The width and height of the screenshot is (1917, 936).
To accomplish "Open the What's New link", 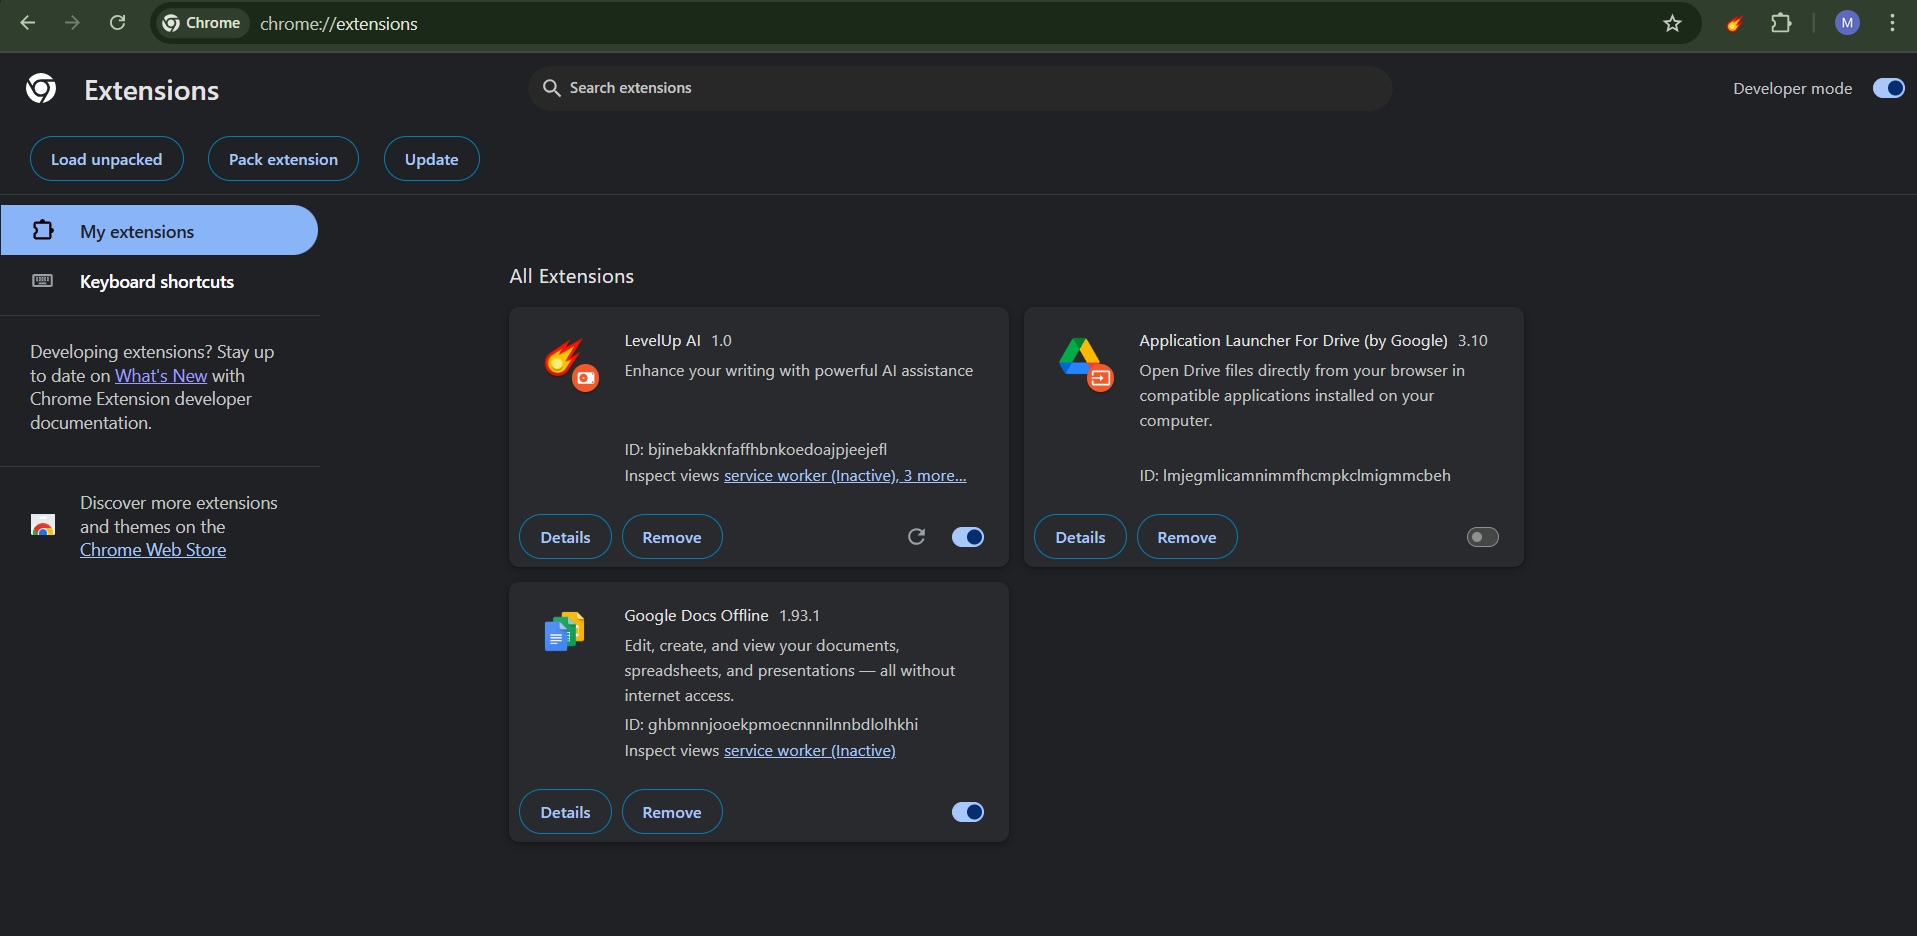I will click(x=161, y=376).
